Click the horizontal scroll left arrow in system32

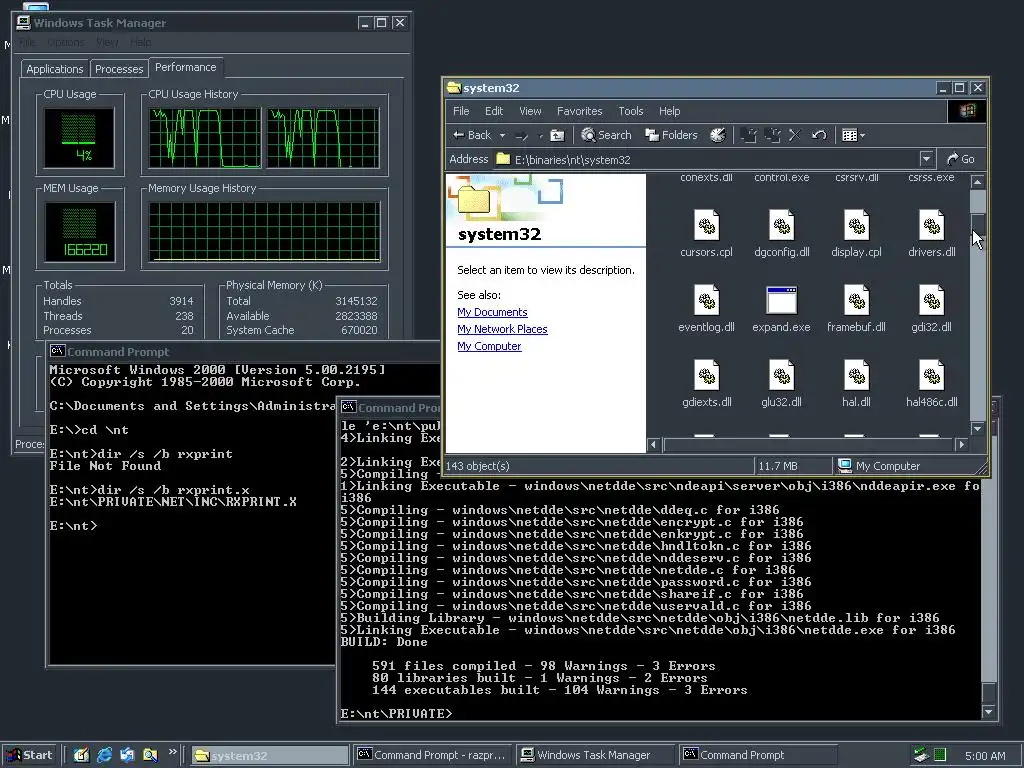654,445
